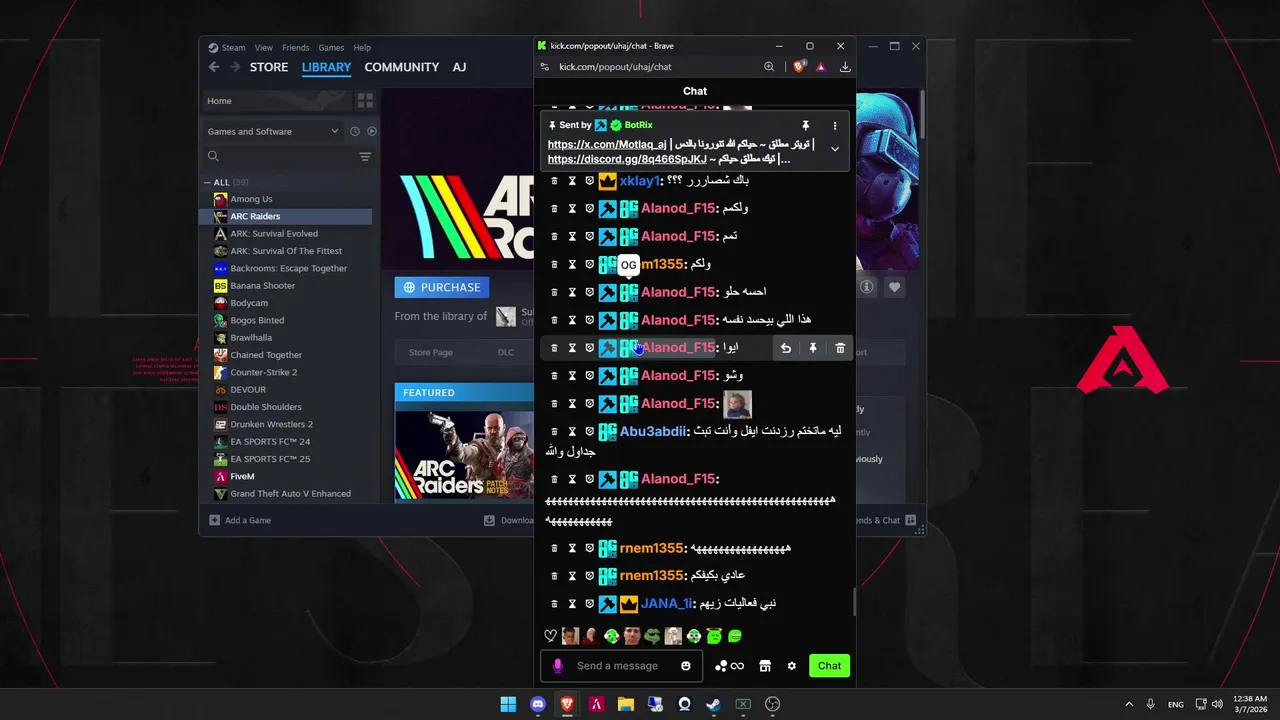Click the timeout hourglass icon on xklay1's message
This screenshot has height=720, width=1280.
572,181
